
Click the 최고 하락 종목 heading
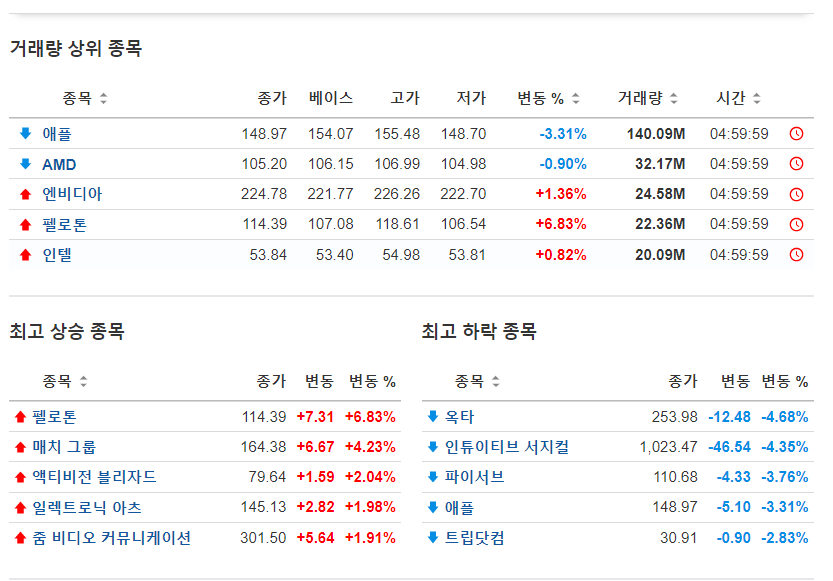(479, 331)
